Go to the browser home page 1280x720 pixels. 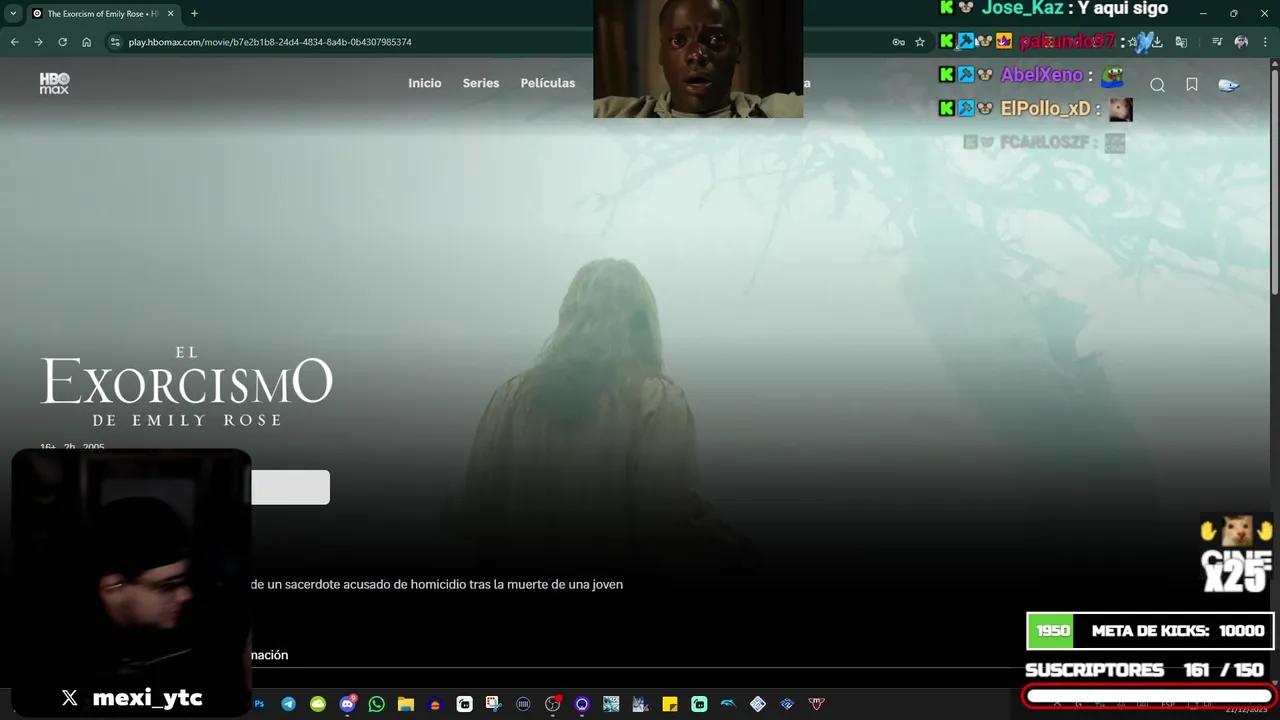point(87,42)
